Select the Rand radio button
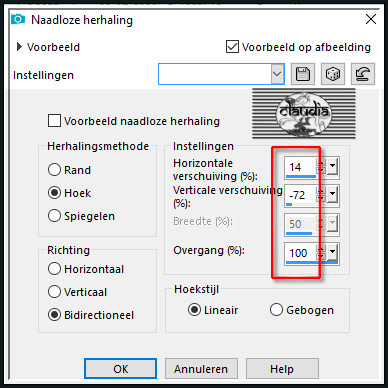 [x=54, y=170]
